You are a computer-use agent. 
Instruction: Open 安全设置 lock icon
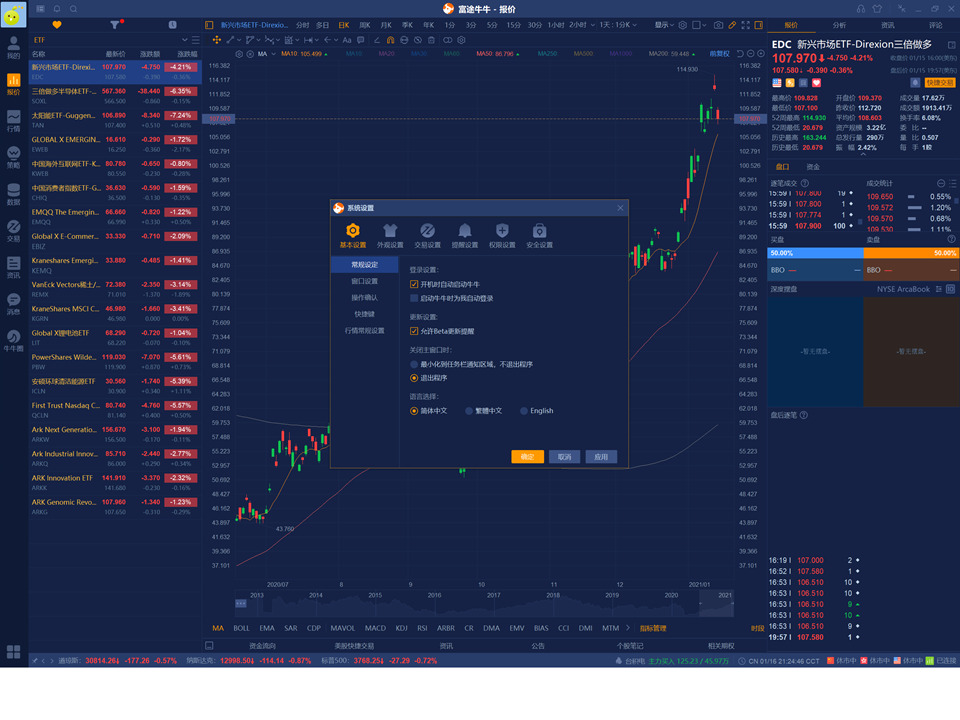539,235
